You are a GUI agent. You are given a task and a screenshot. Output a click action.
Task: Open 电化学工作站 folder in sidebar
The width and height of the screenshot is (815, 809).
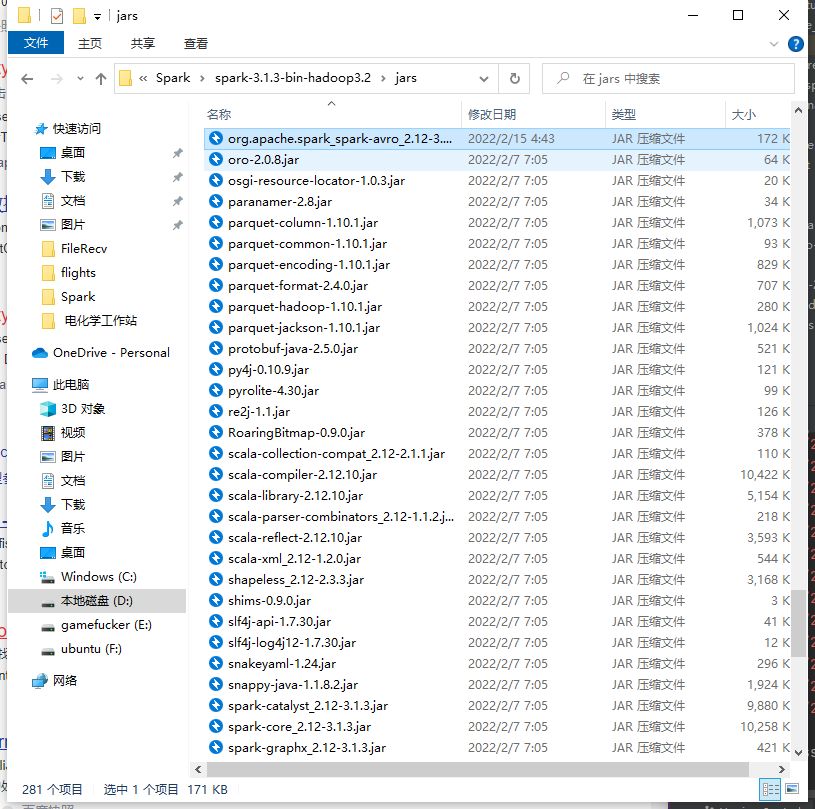click(100, 320)
